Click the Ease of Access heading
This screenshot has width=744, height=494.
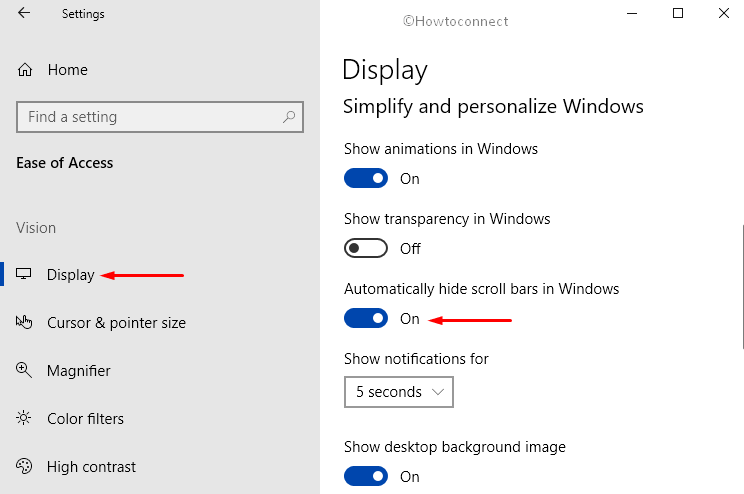[65, 163]
